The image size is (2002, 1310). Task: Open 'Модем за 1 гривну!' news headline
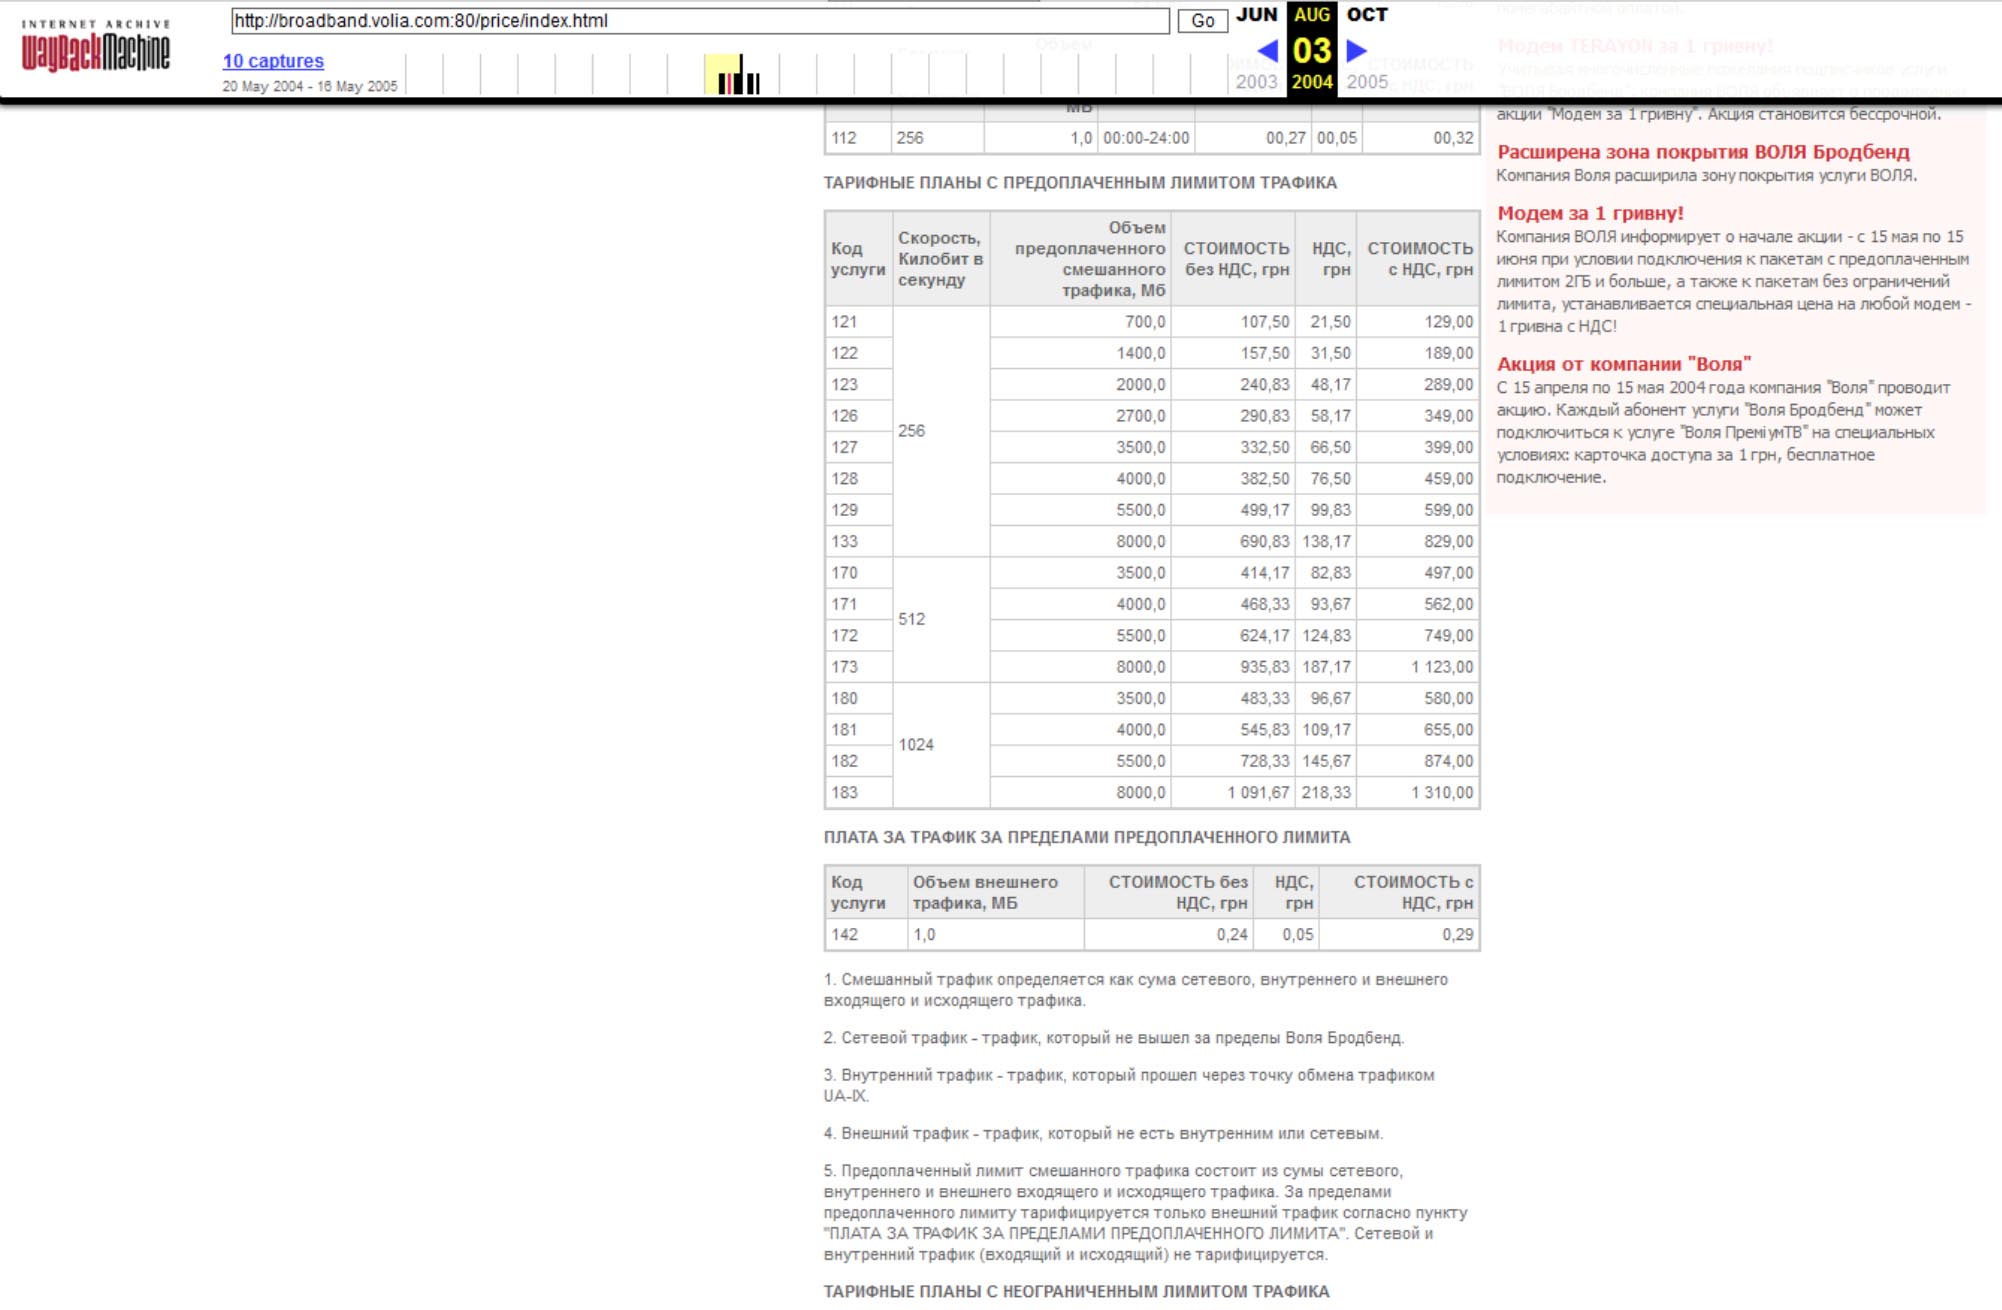1589,213
